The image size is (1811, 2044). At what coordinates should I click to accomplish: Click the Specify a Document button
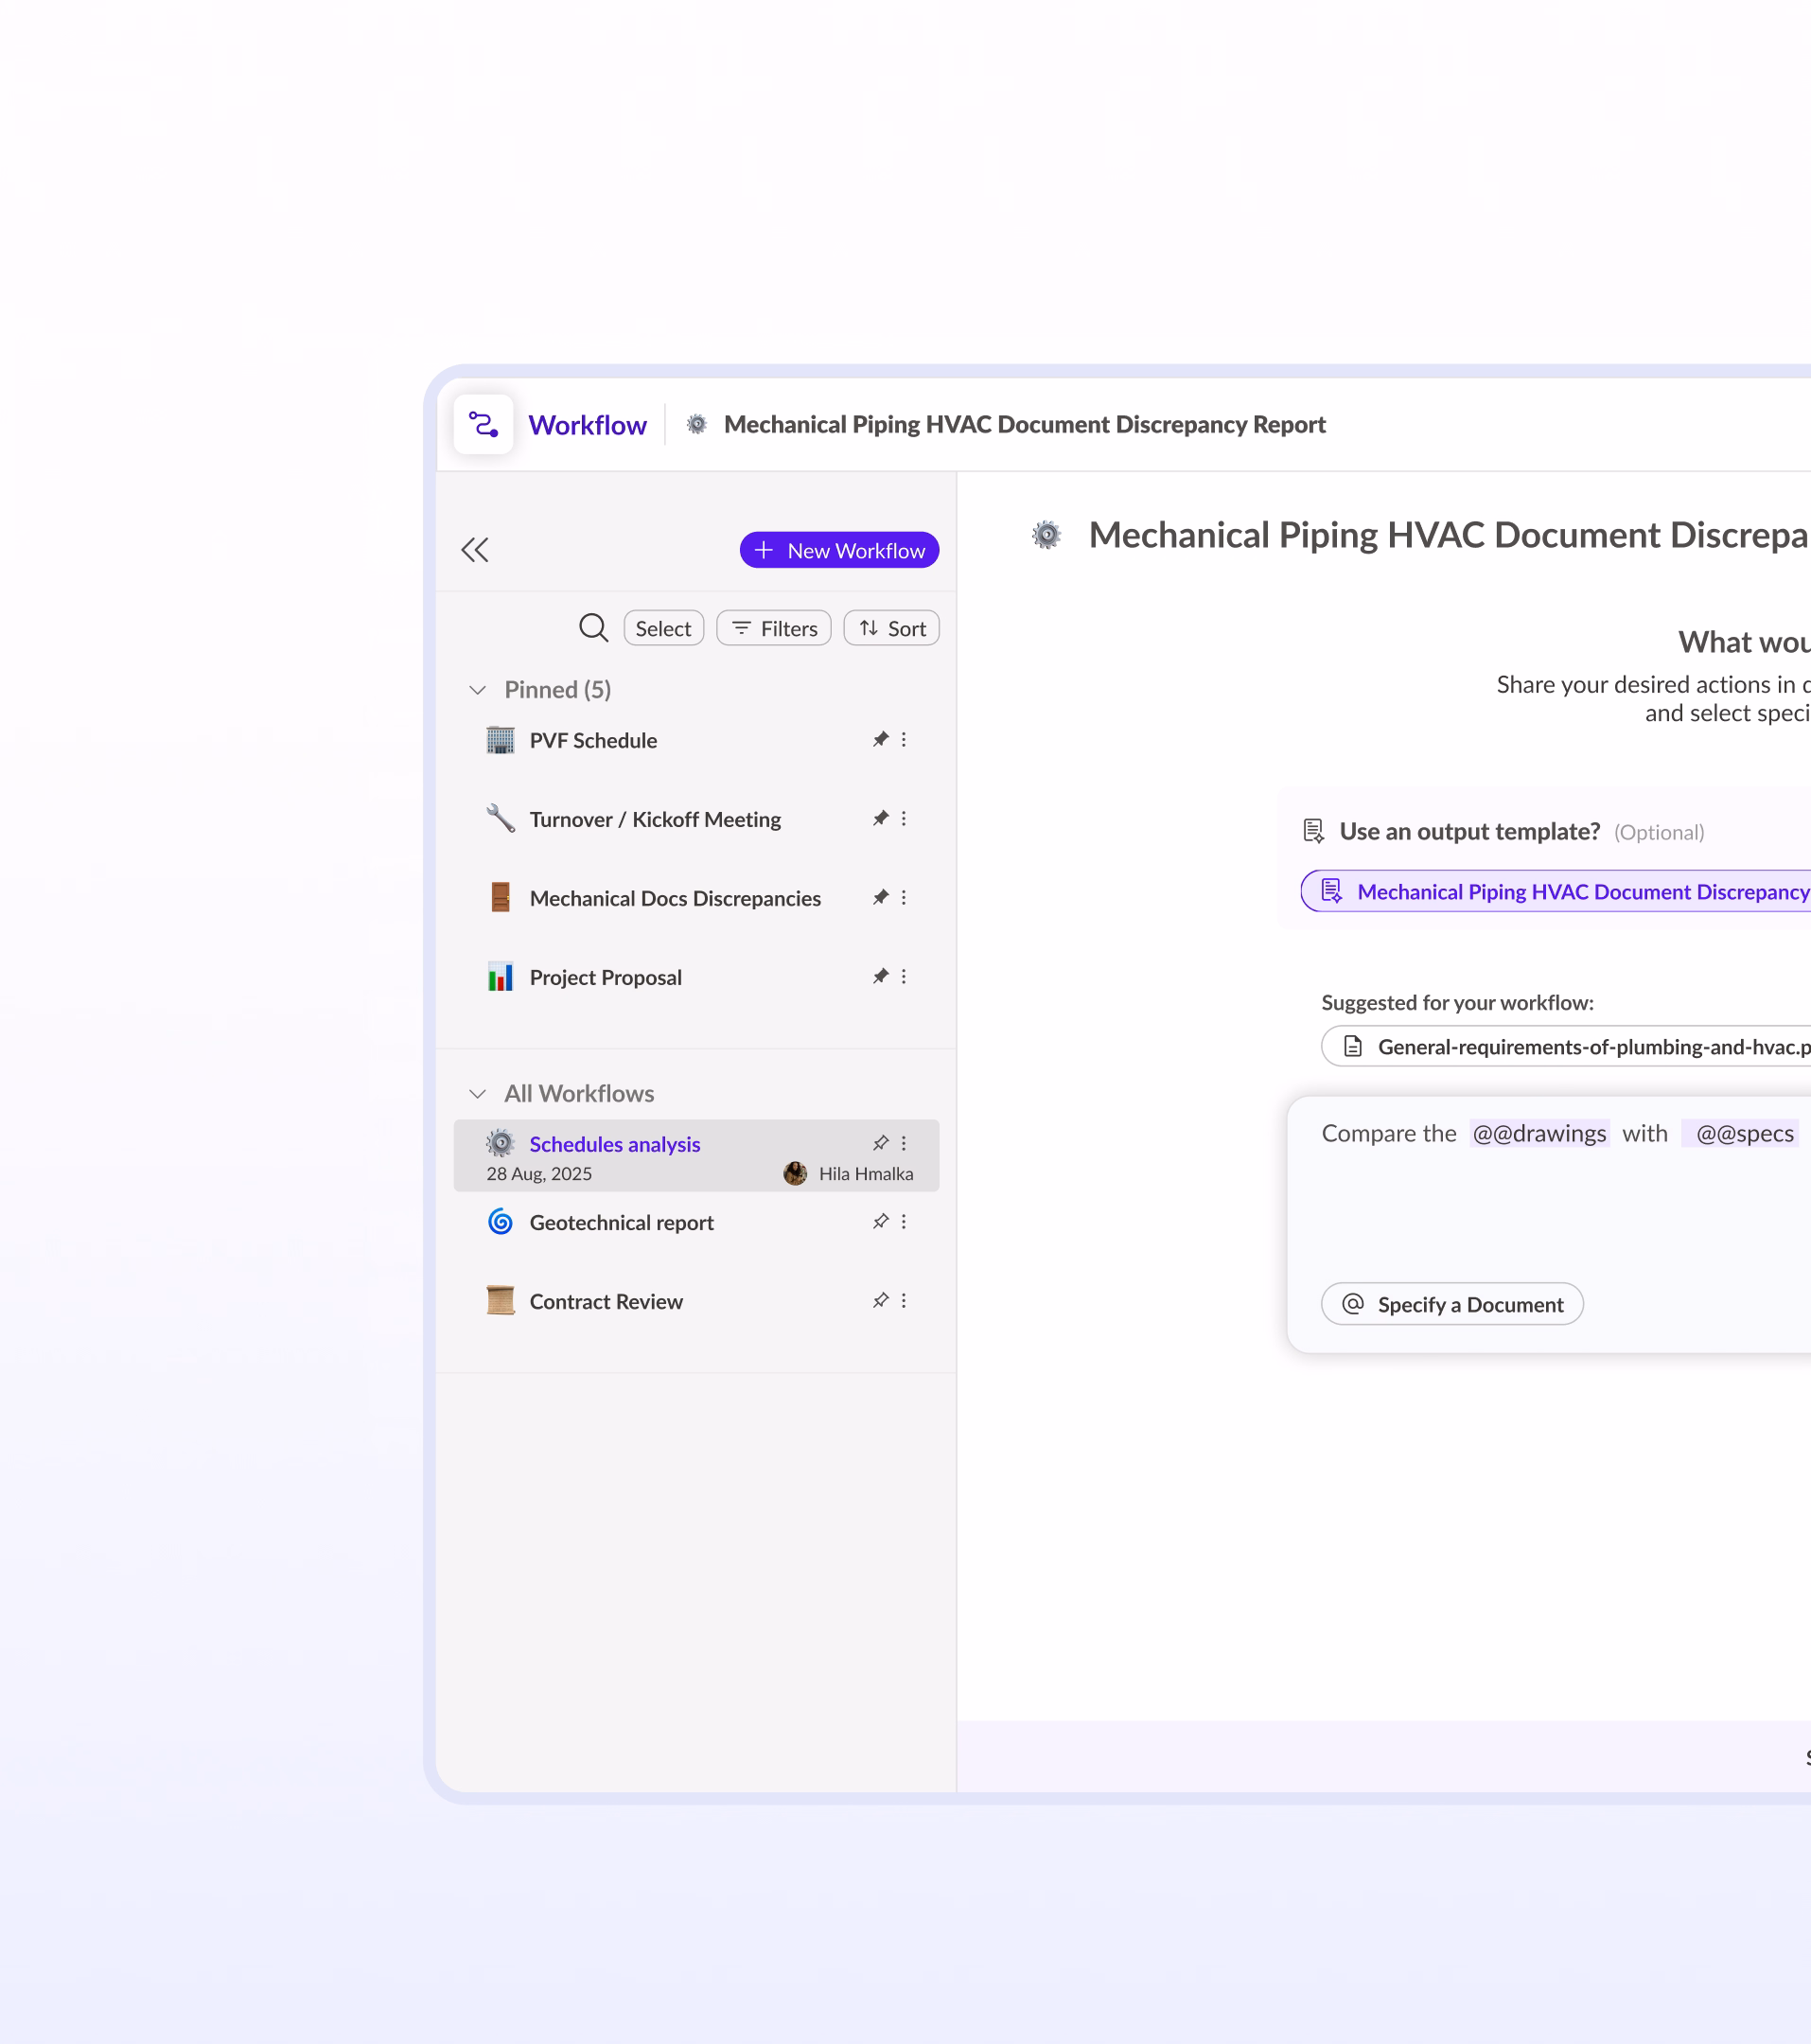pyautogui.click(x=1452, y=1304)
